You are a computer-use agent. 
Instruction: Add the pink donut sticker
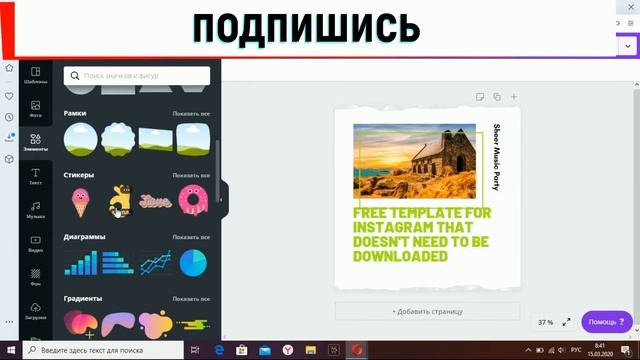pos(193,200)
